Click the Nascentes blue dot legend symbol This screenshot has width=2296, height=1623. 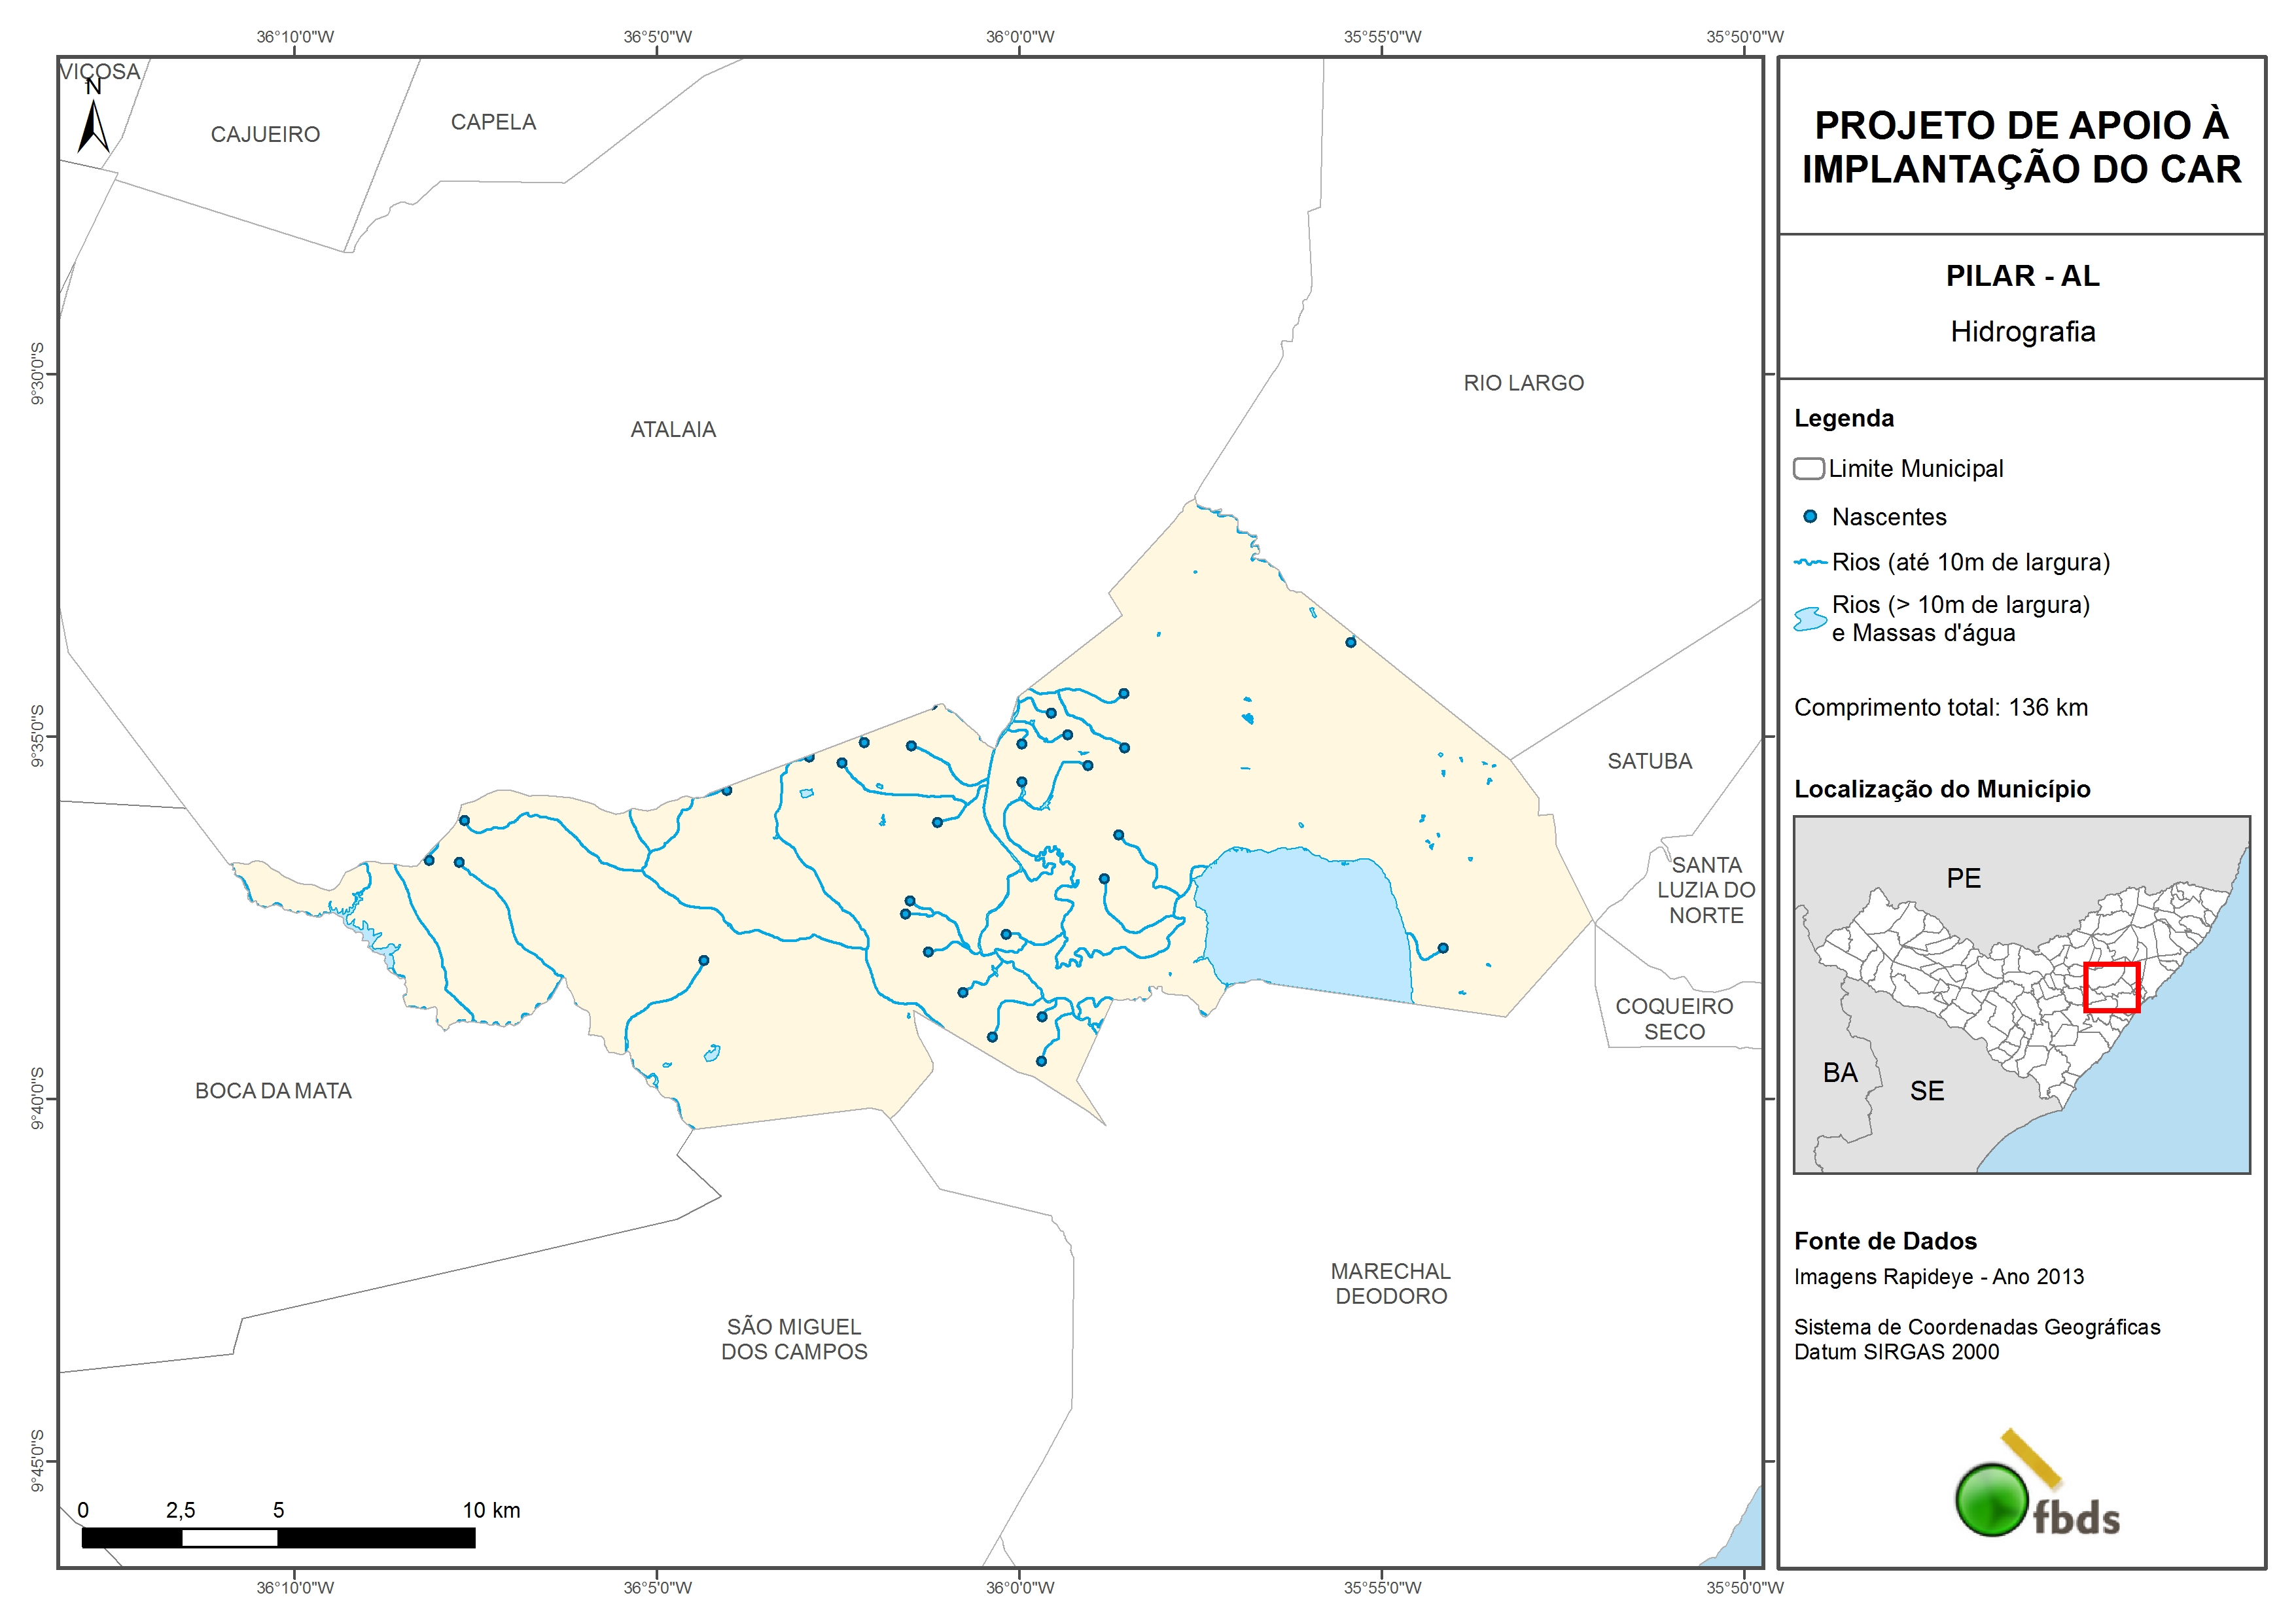(x=1810, y=517)
